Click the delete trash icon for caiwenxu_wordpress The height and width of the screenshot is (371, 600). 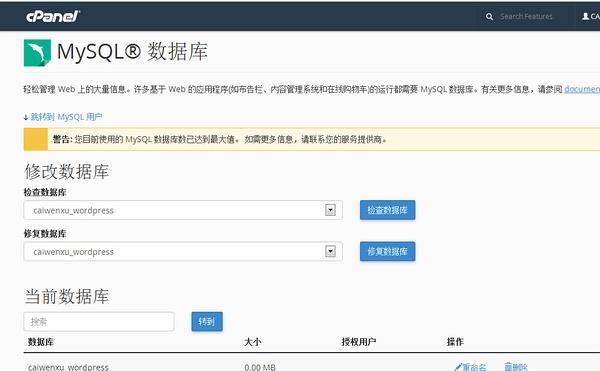tap(508, 366)
